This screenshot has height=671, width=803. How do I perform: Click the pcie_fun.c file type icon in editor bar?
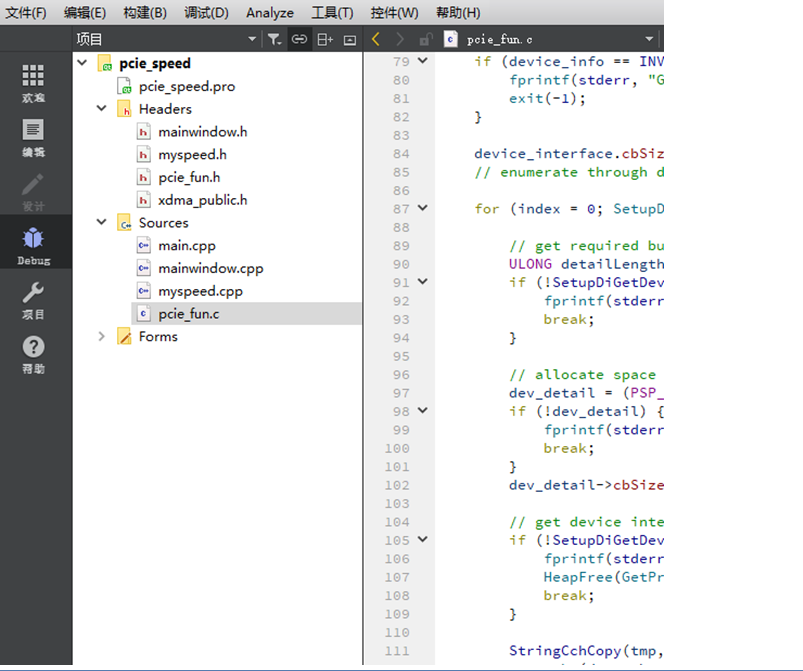pyautogui.click(x=450, y=39)
